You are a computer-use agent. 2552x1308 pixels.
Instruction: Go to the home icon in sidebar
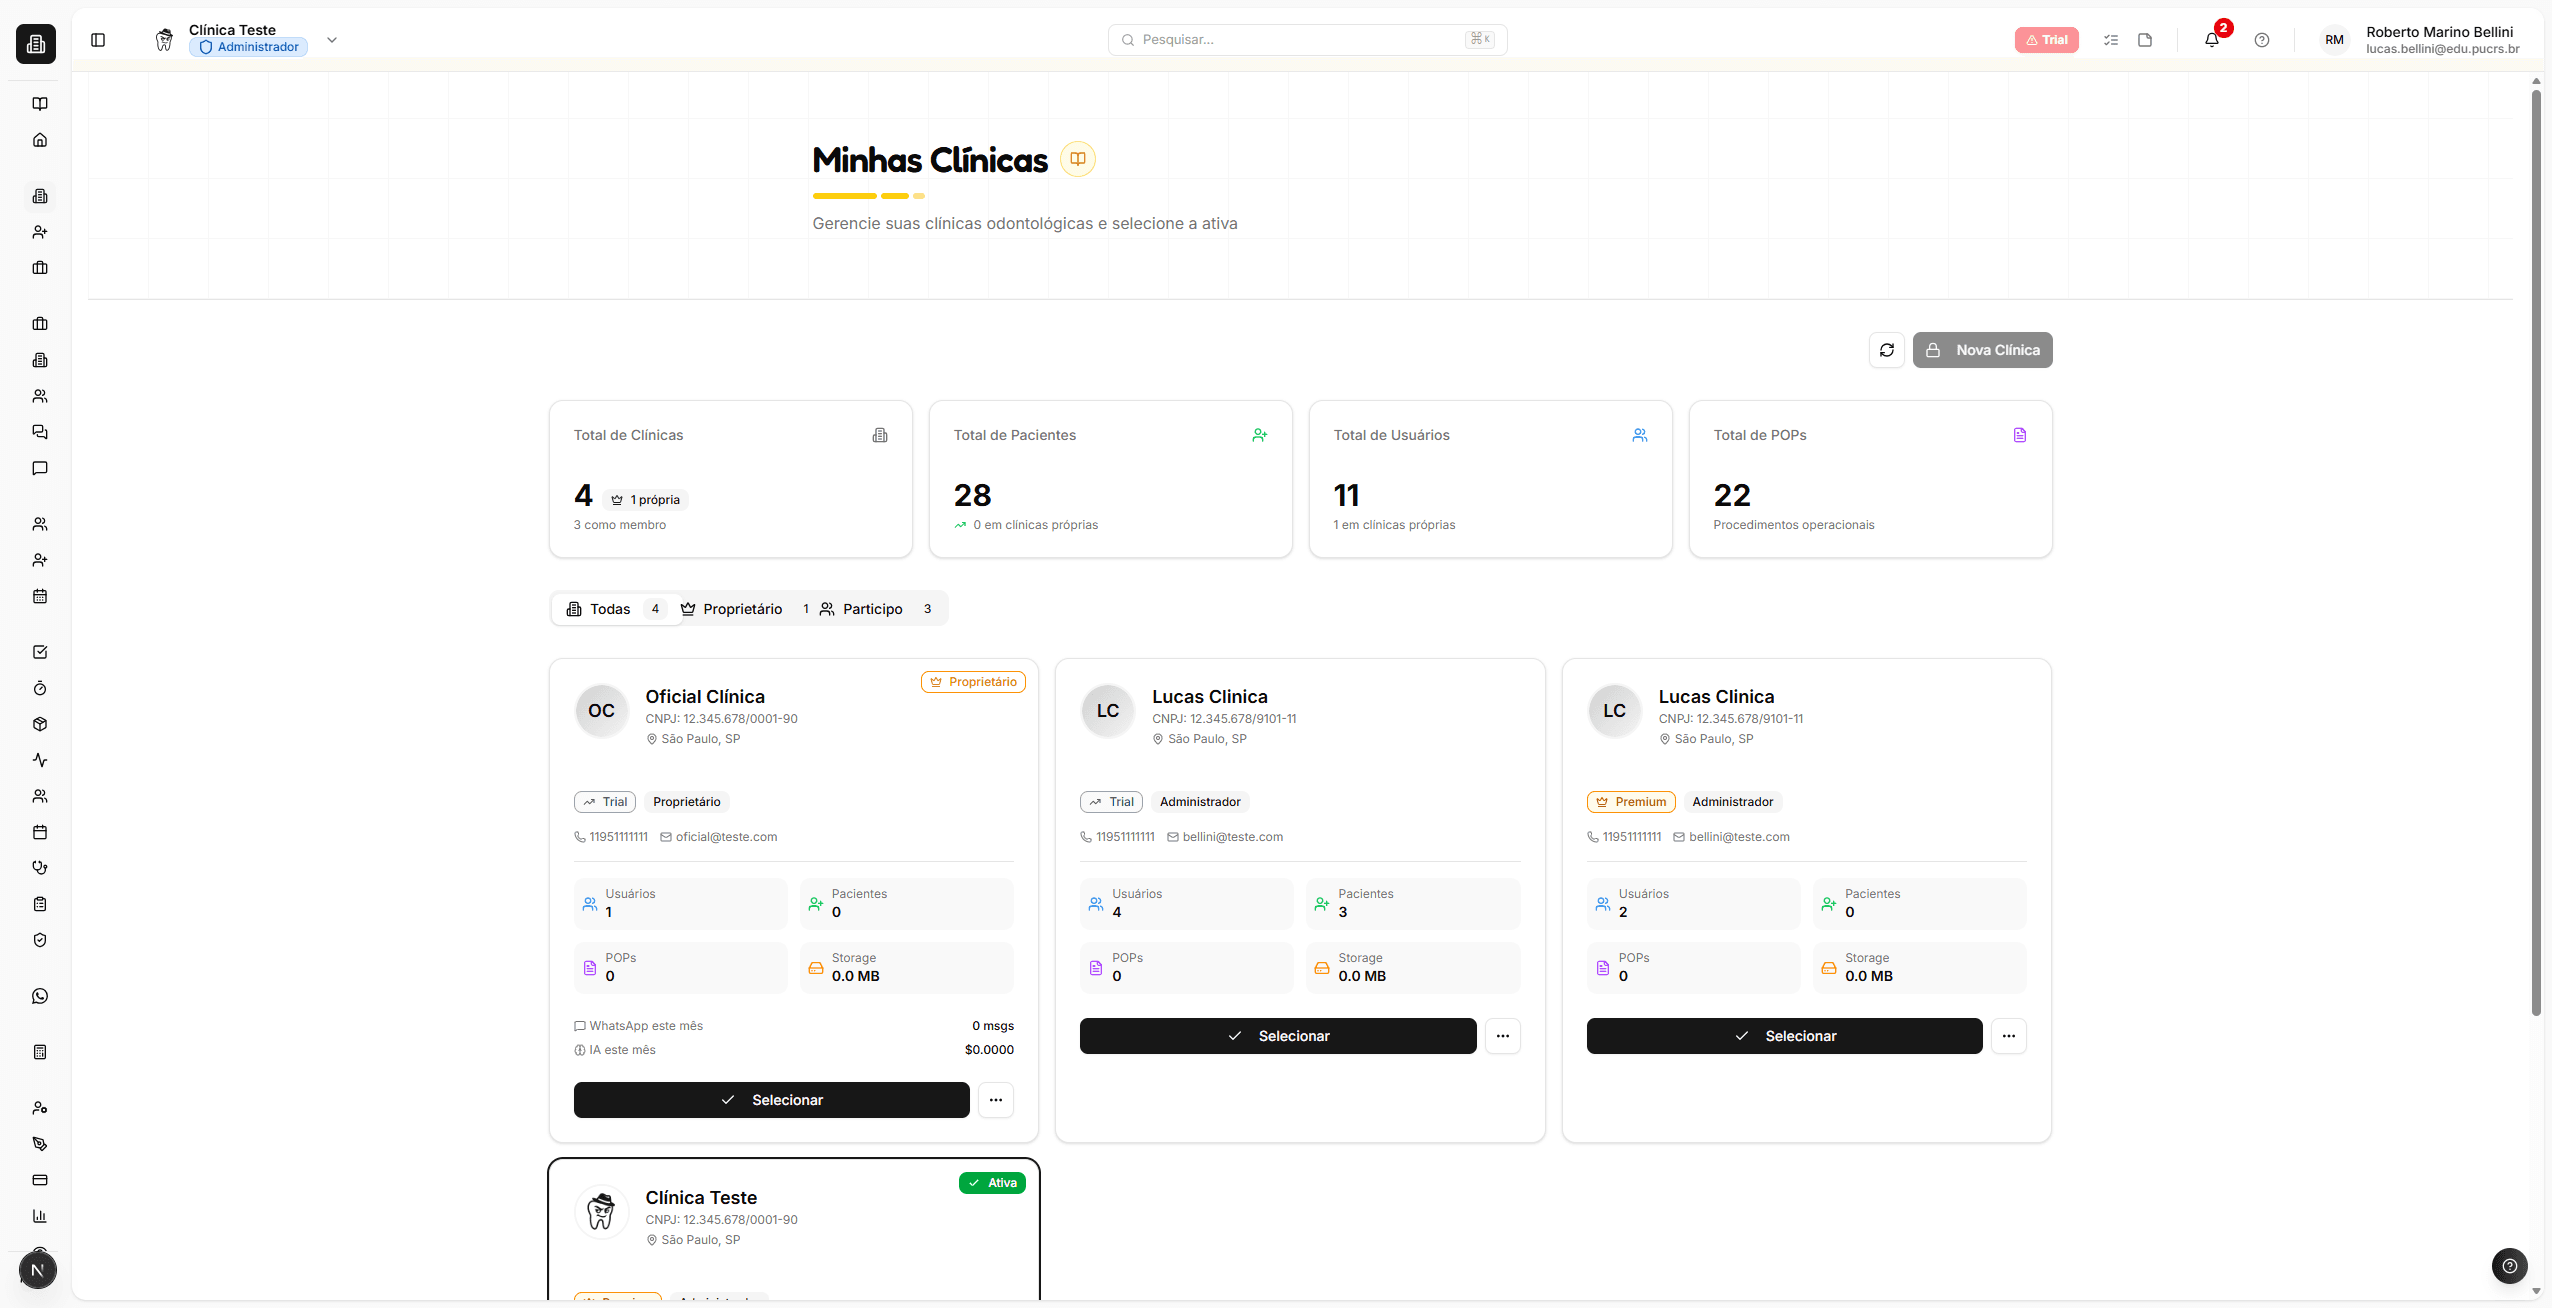(40, 140)
